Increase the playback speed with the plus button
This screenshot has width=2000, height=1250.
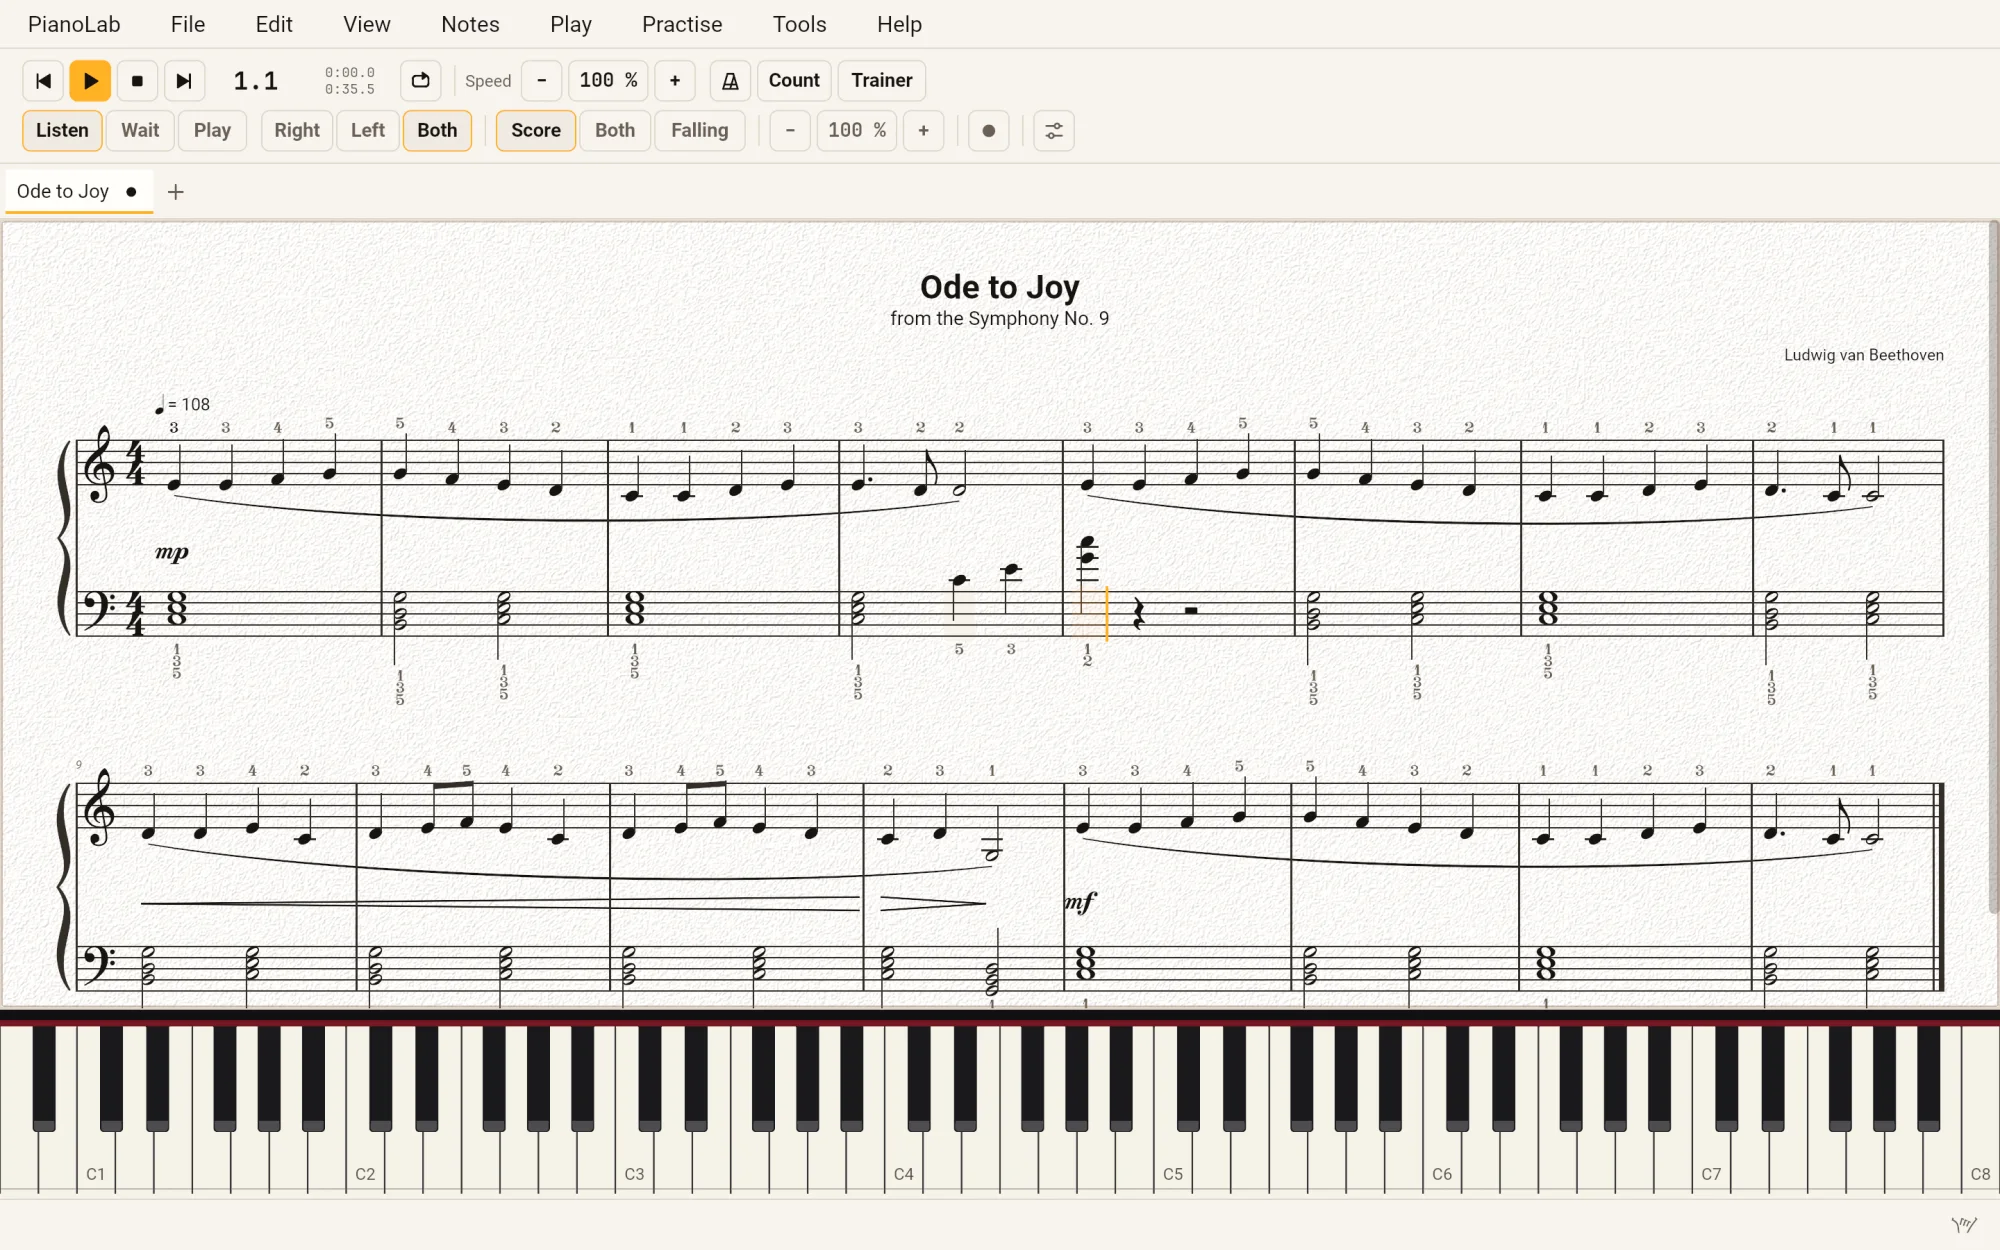click(675, 81)
